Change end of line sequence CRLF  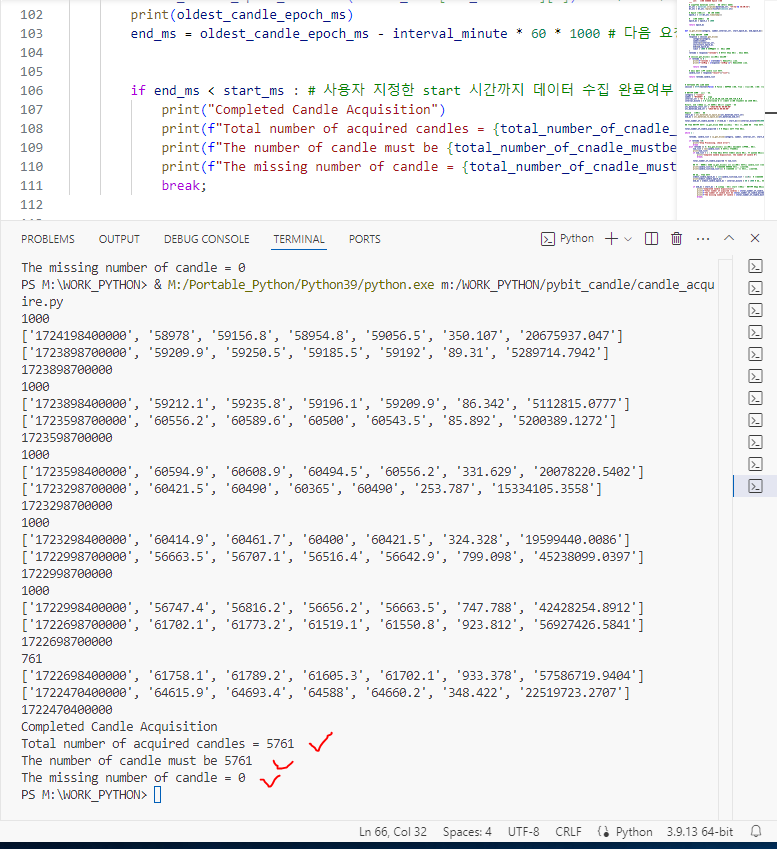(568, 832)
